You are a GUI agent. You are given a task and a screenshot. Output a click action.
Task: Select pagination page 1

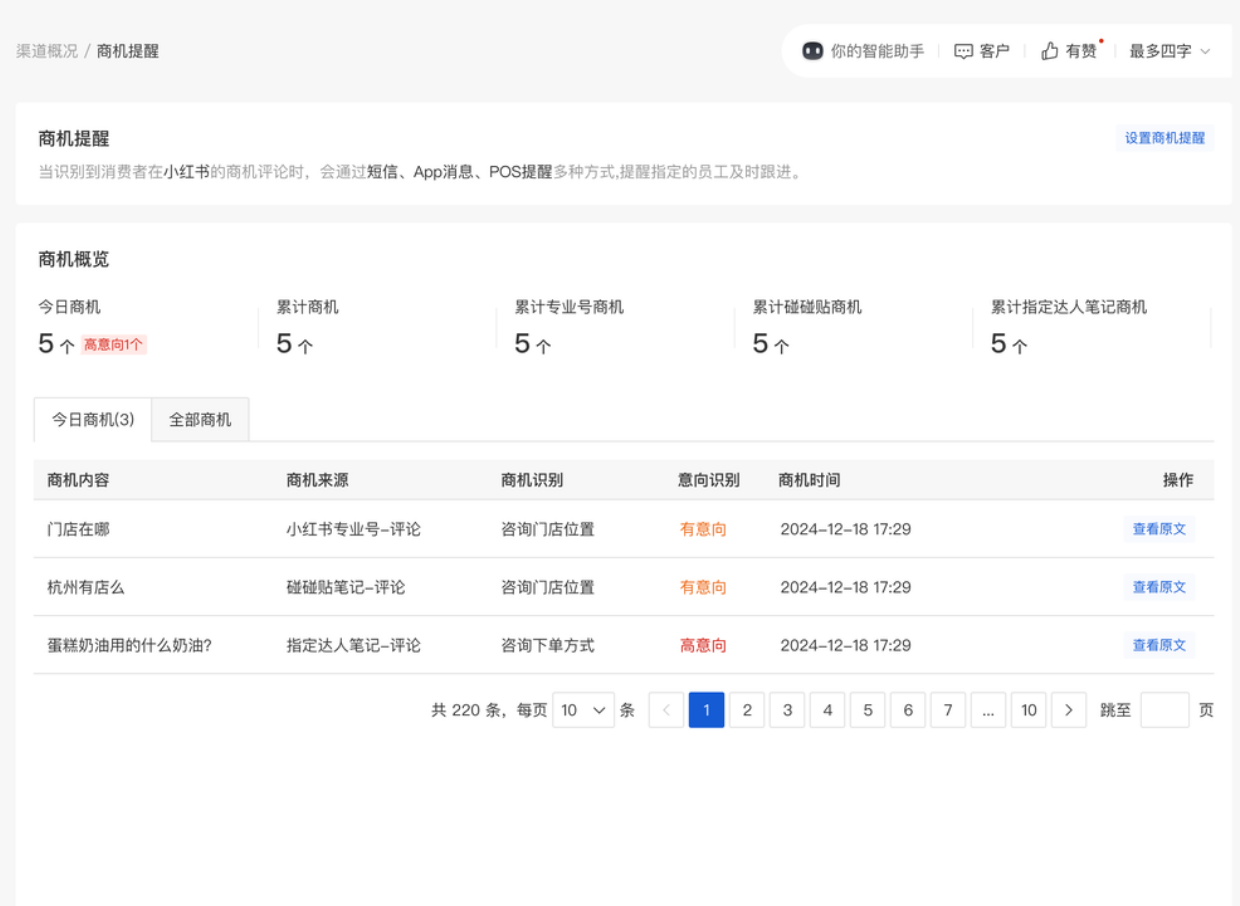pos(706,710)
